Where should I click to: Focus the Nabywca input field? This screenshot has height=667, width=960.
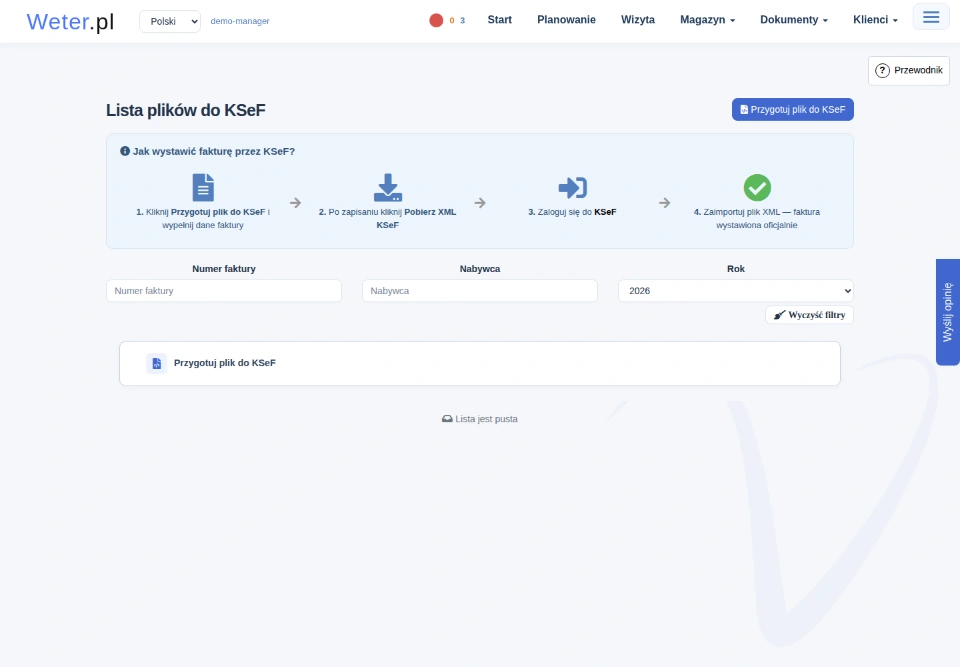[x=479, y=290]
